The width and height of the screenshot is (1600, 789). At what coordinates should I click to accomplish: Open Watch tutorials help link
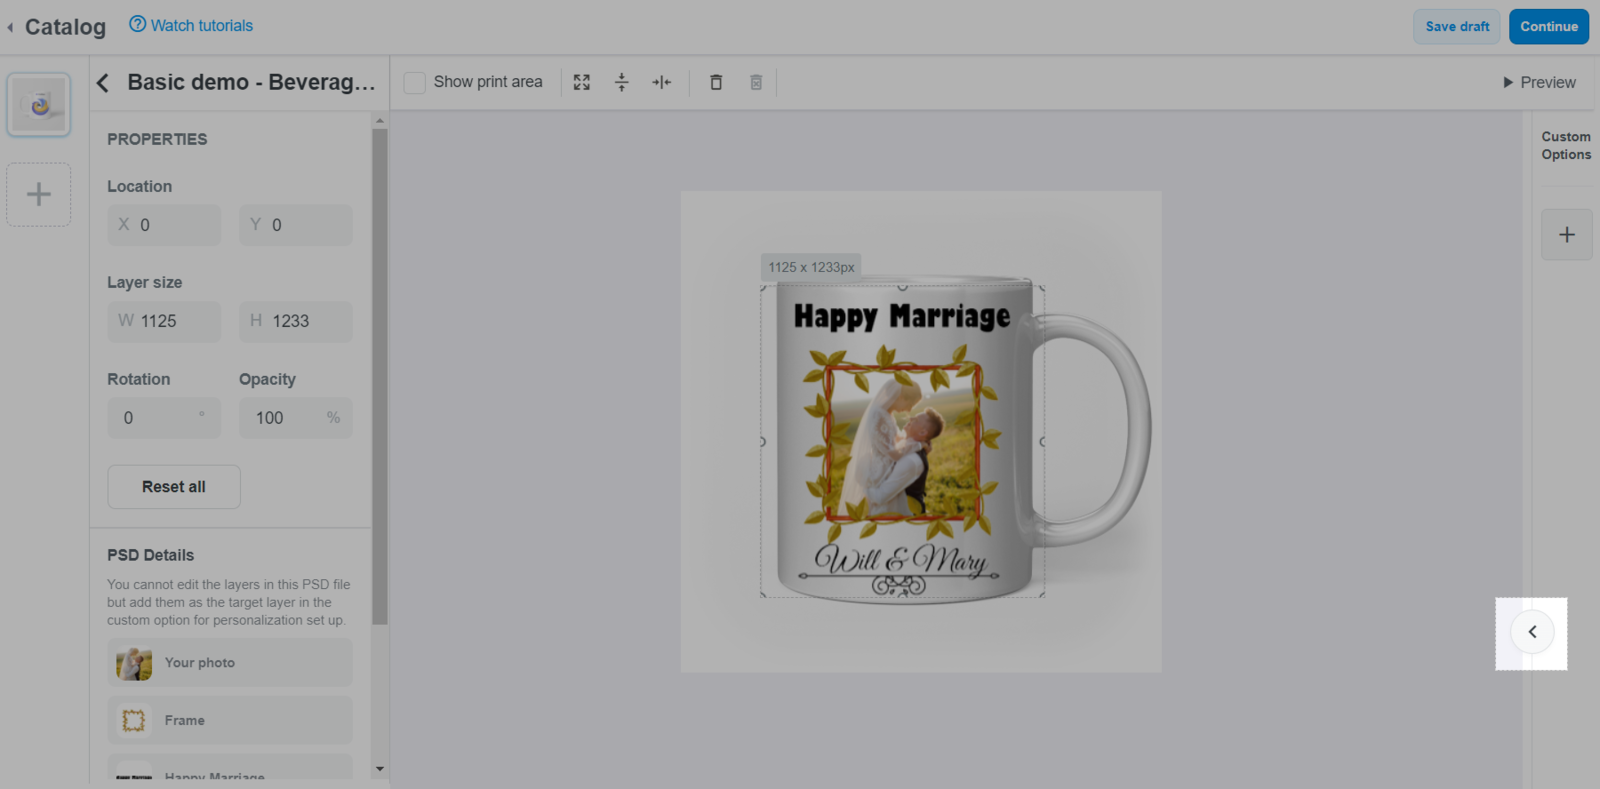tap(191, 25)
